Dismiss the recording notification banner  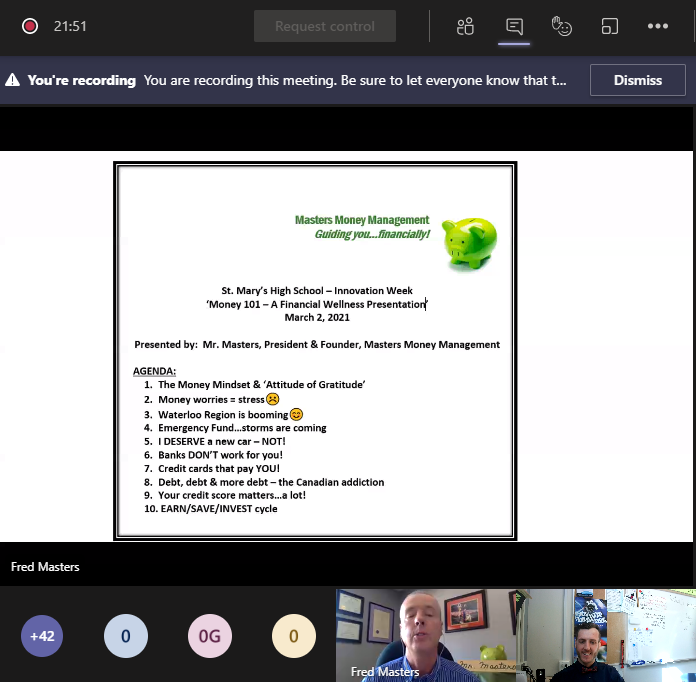[x=637, y=80]
